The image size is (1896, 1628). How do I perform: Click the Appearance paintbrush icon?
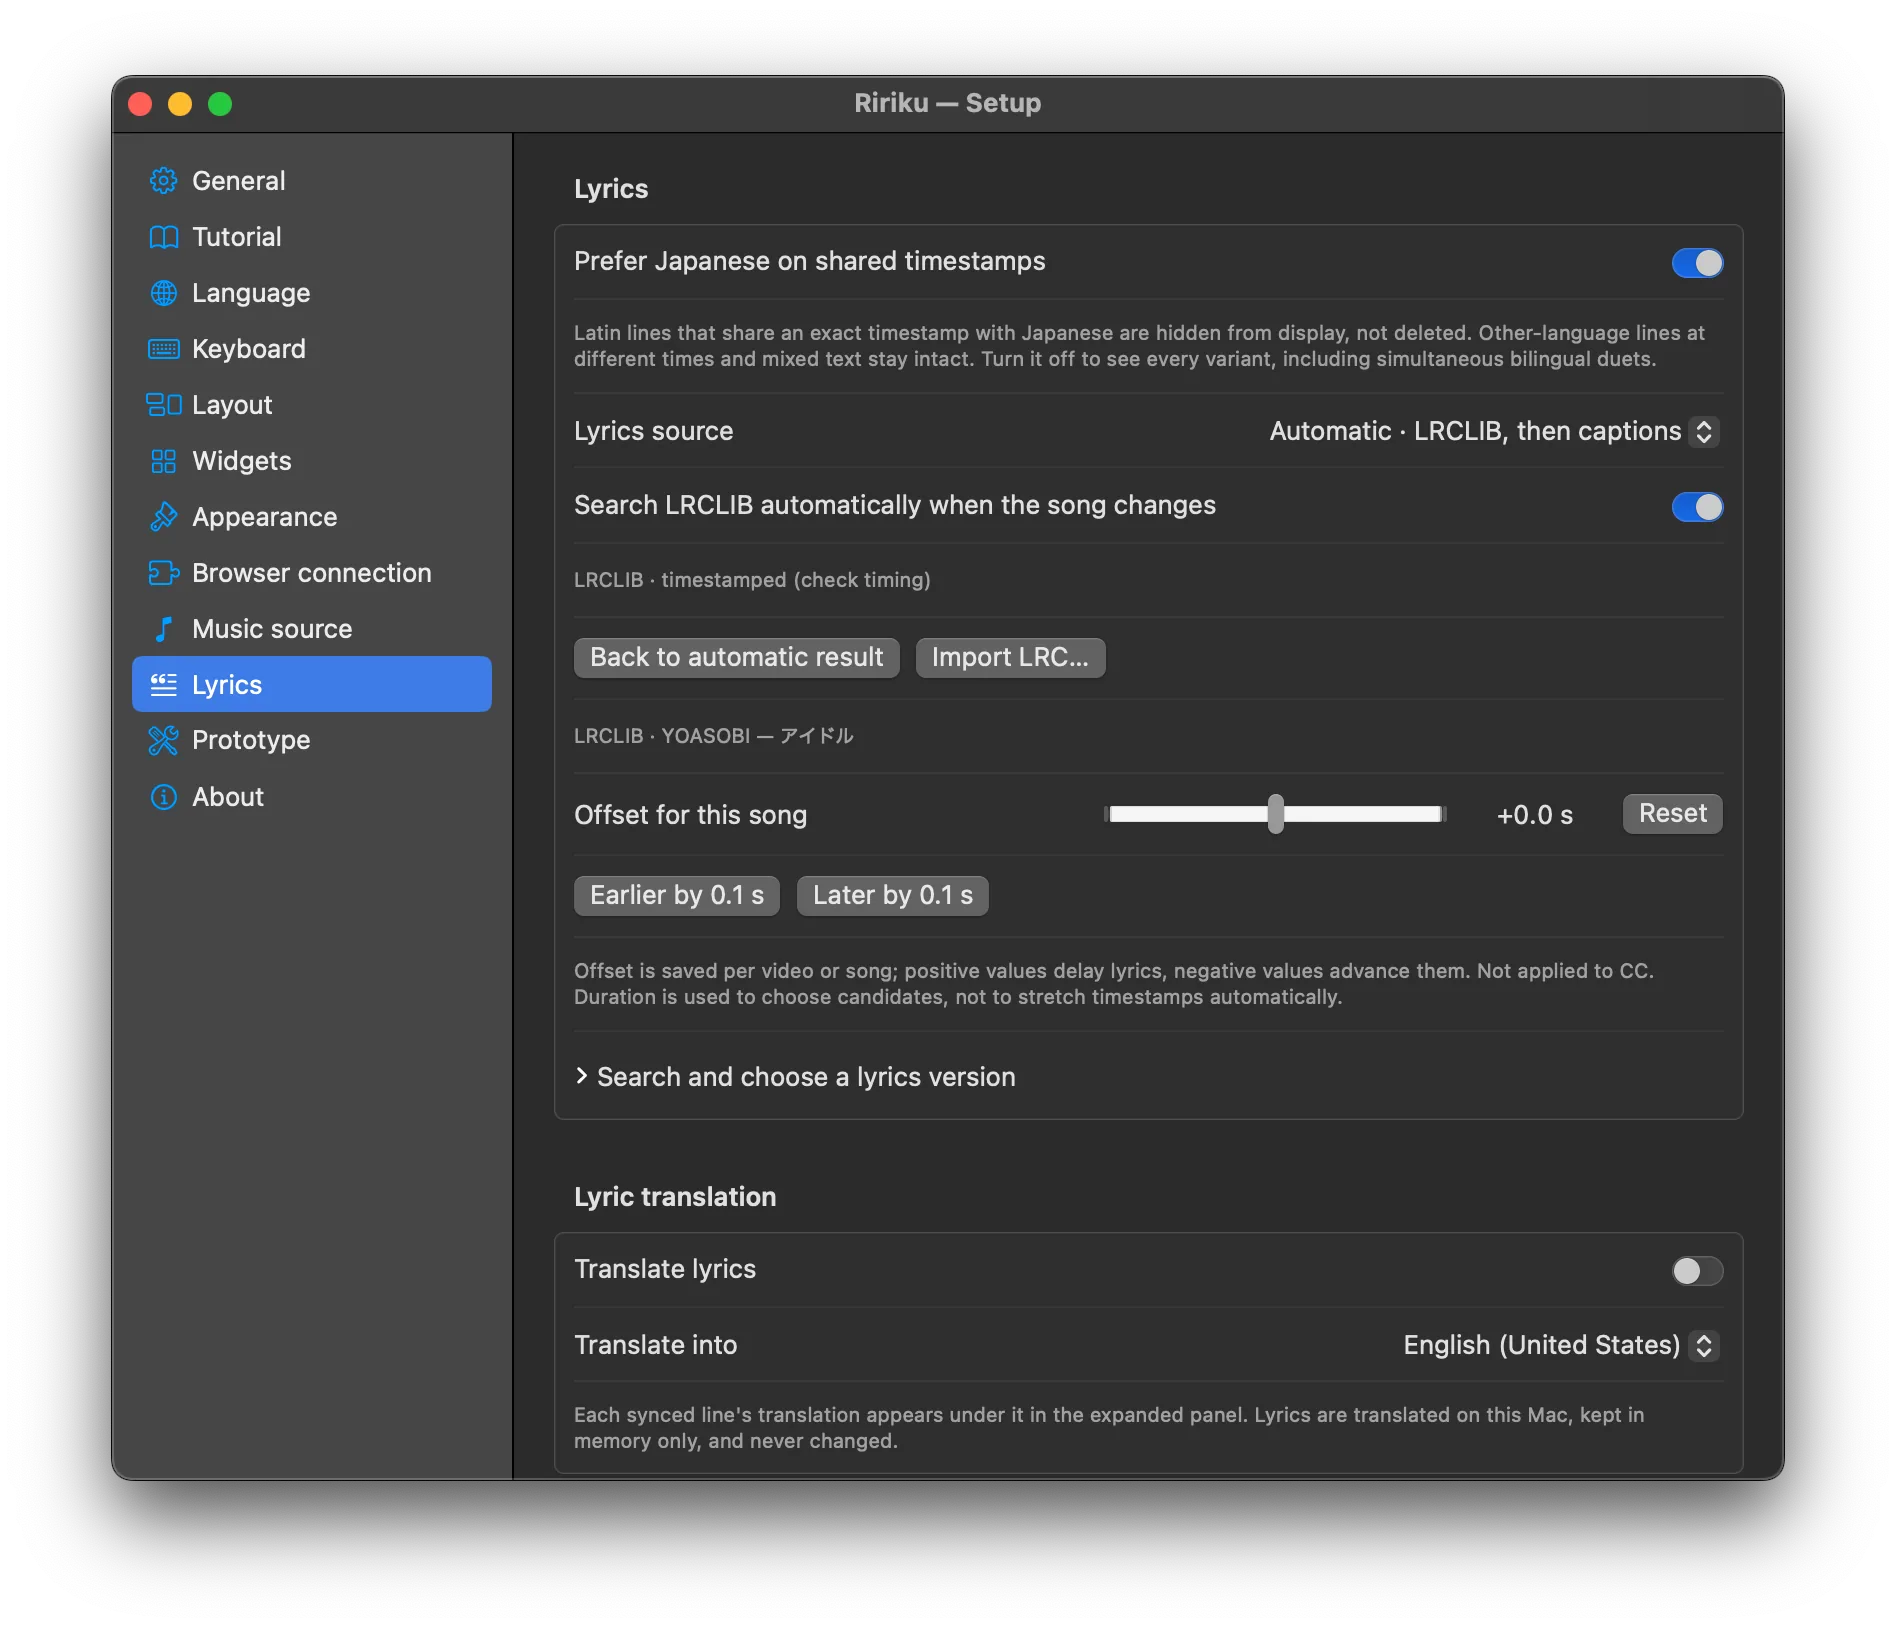click(x=163, y=517)
